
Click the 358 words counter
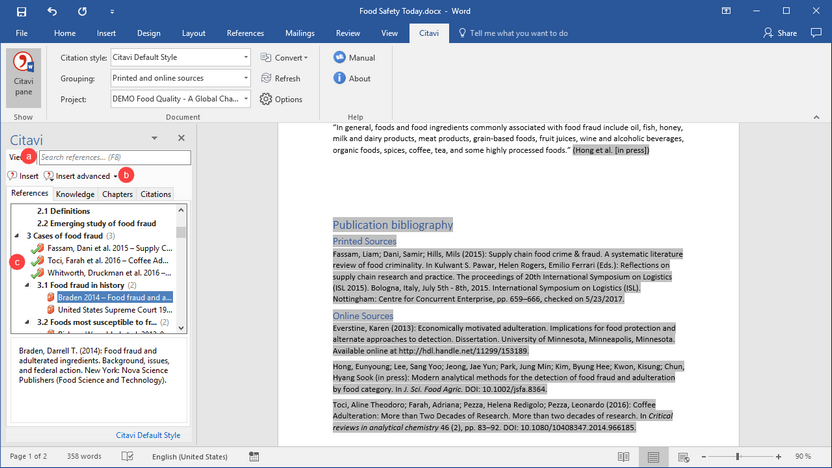point(84,456)
